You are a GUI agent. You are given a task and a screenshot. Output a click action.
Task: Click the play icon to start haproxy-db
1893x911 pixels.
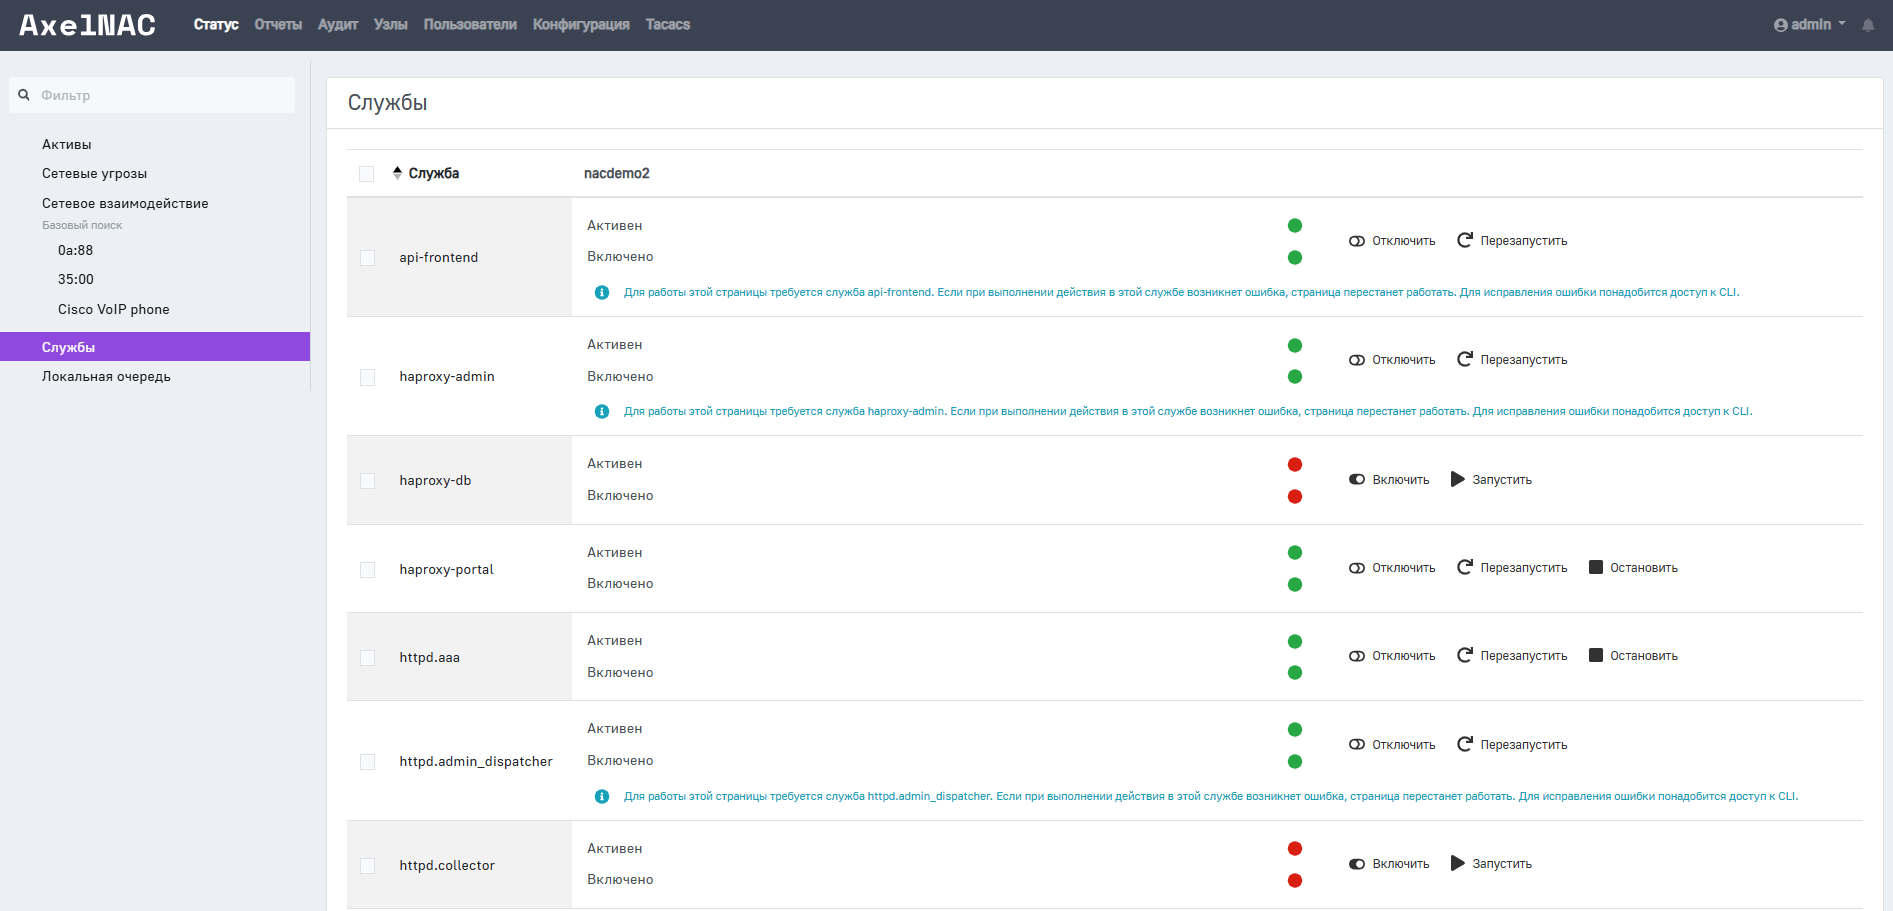pyautogui.click(x=1458, y=479)
